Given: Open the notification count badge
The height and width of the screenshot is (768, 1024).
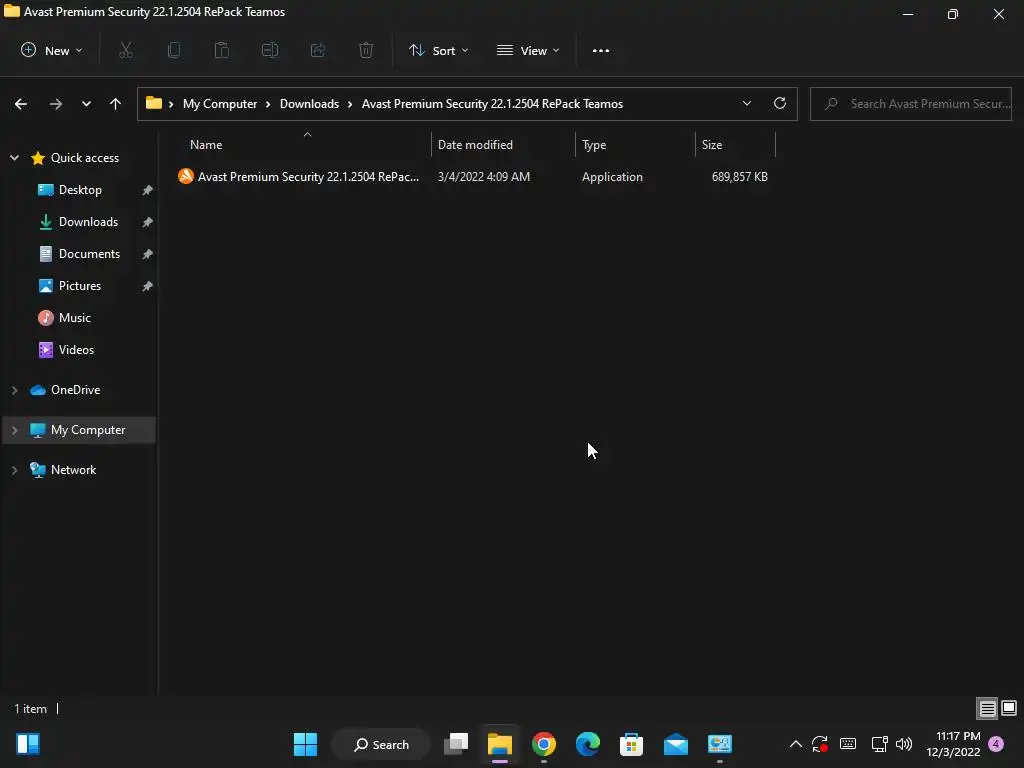Looking at the screenshot, I should tap(996, 744).
